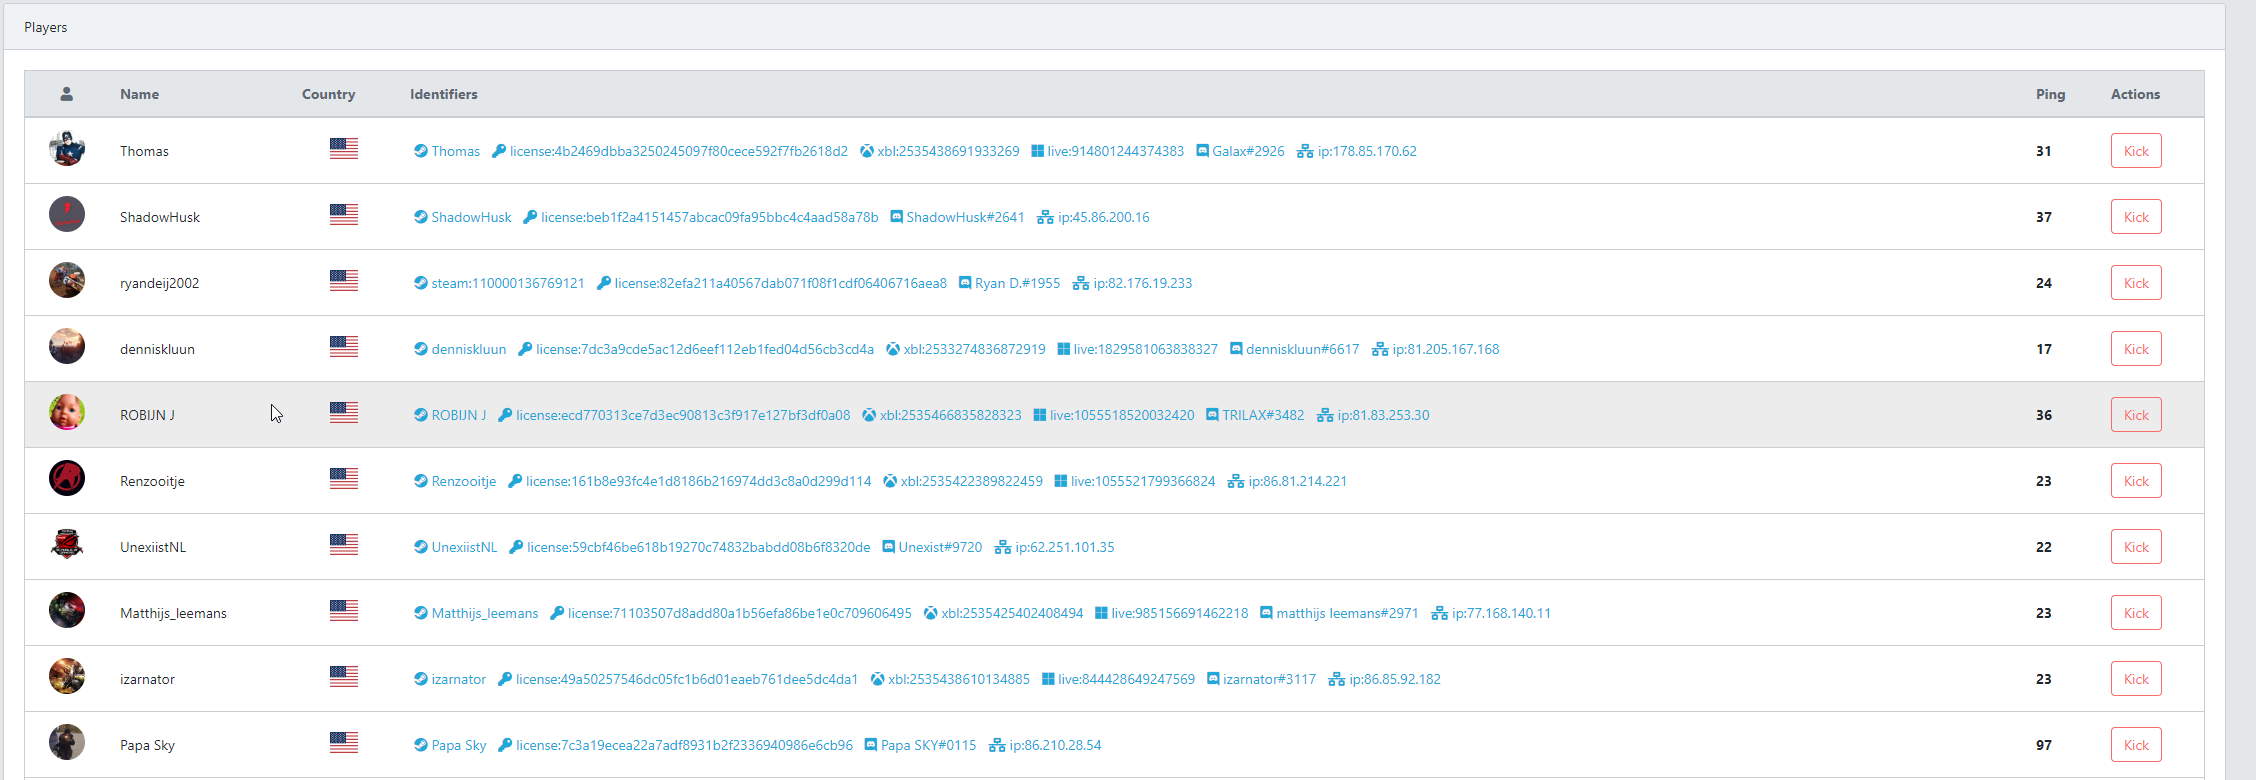The height and width of the screenshot is (780, 2256).
Task: Click the baby avatar of ROBIJN J
Action: coord(67,412)
